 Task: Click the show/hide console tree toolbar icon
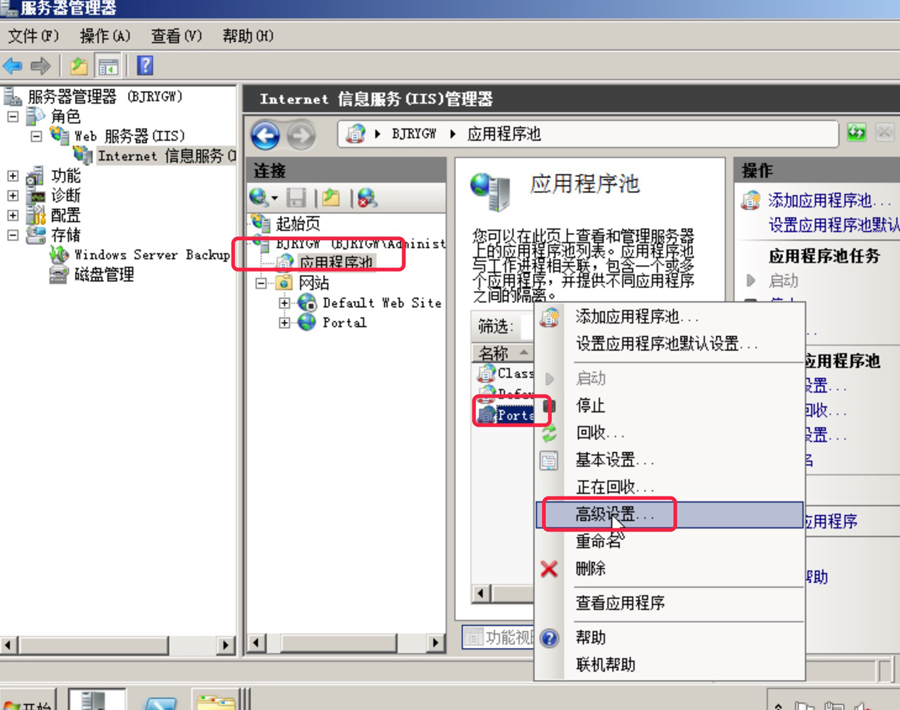tap(108, 66)
